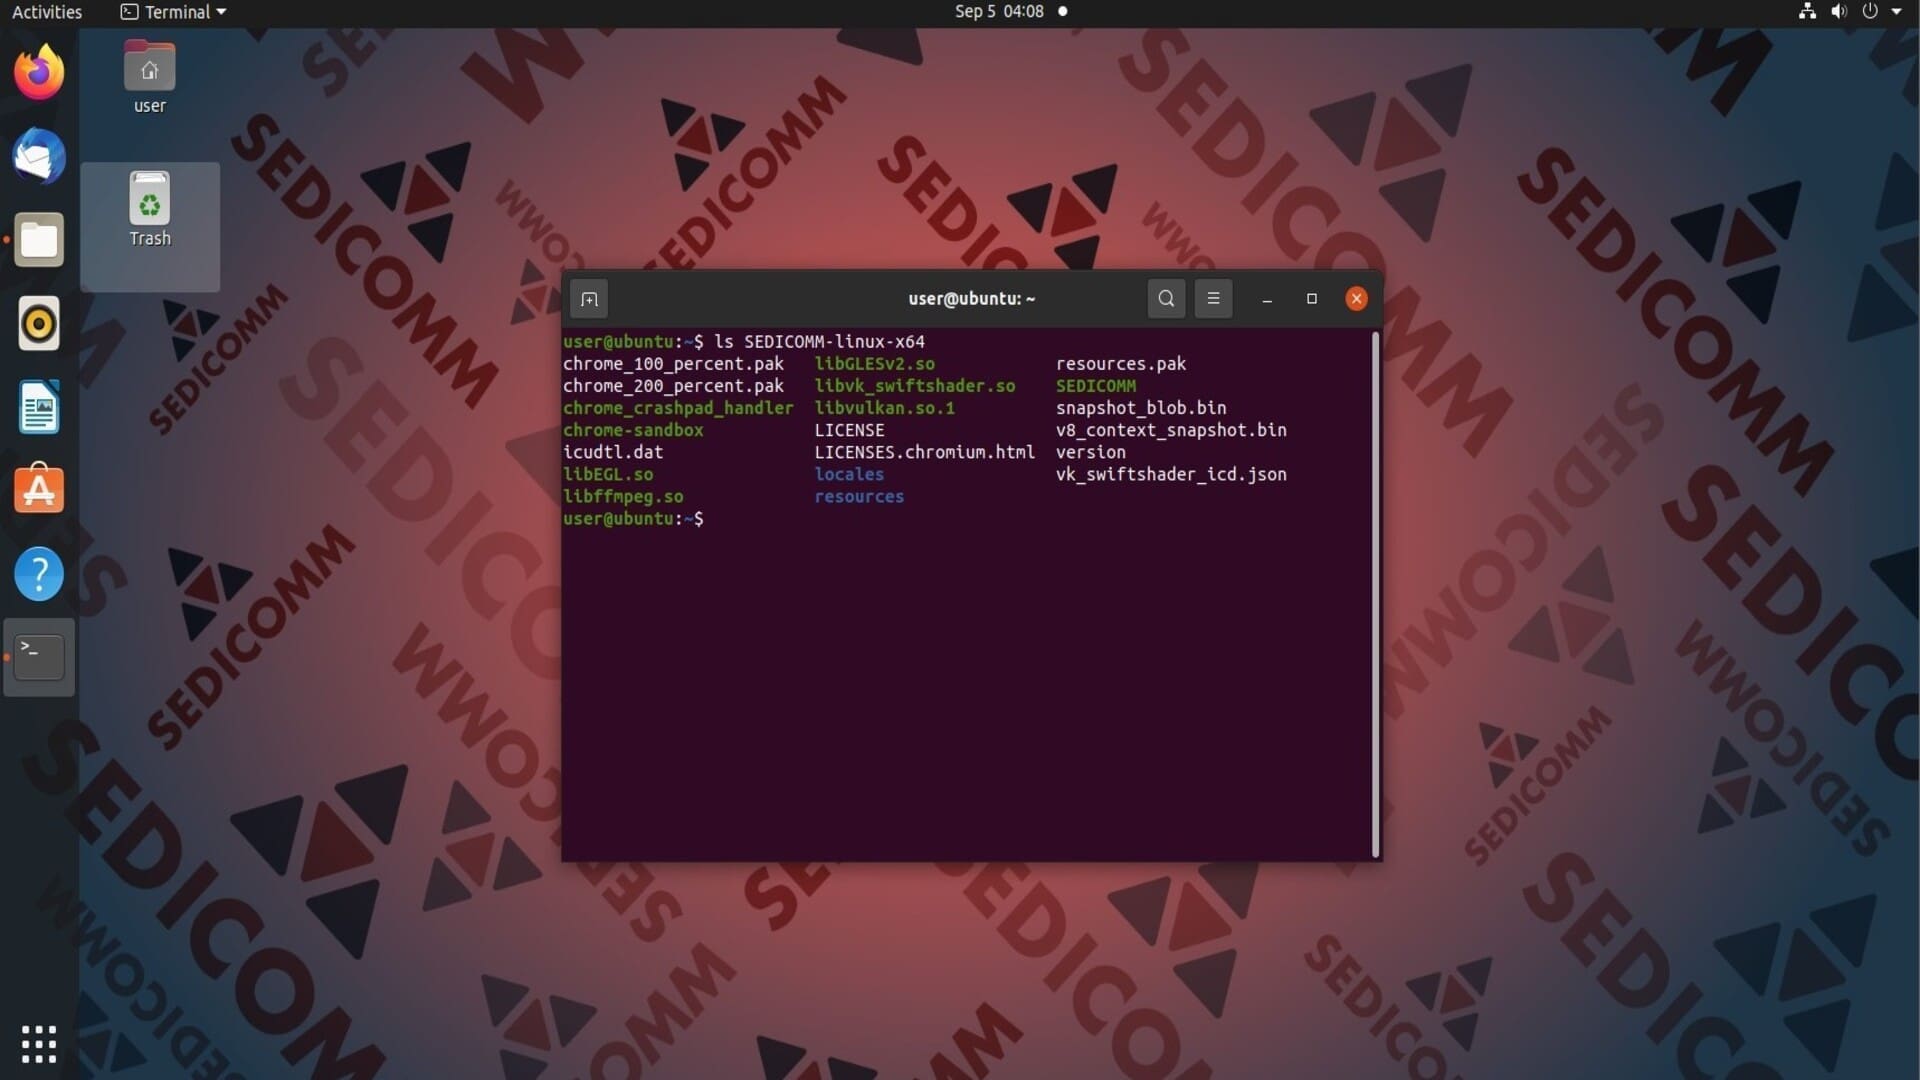Maximize the terminal window
Viewport: 1920px width, 1080px height.
click(x=1312, y=299)
